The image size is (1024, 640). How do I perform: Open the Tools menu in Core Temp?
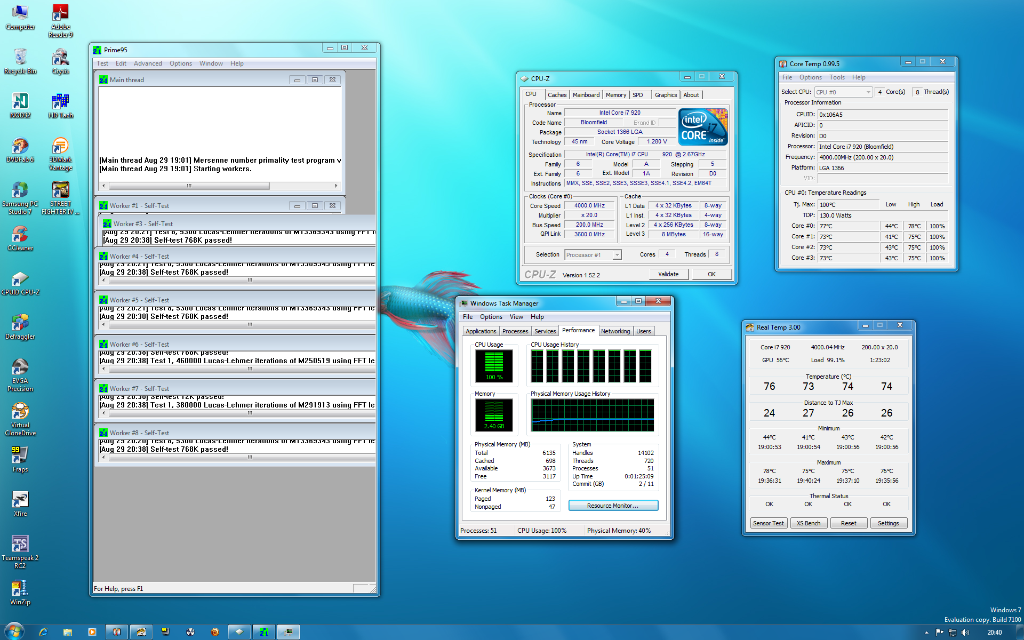[x=837, y=77]
